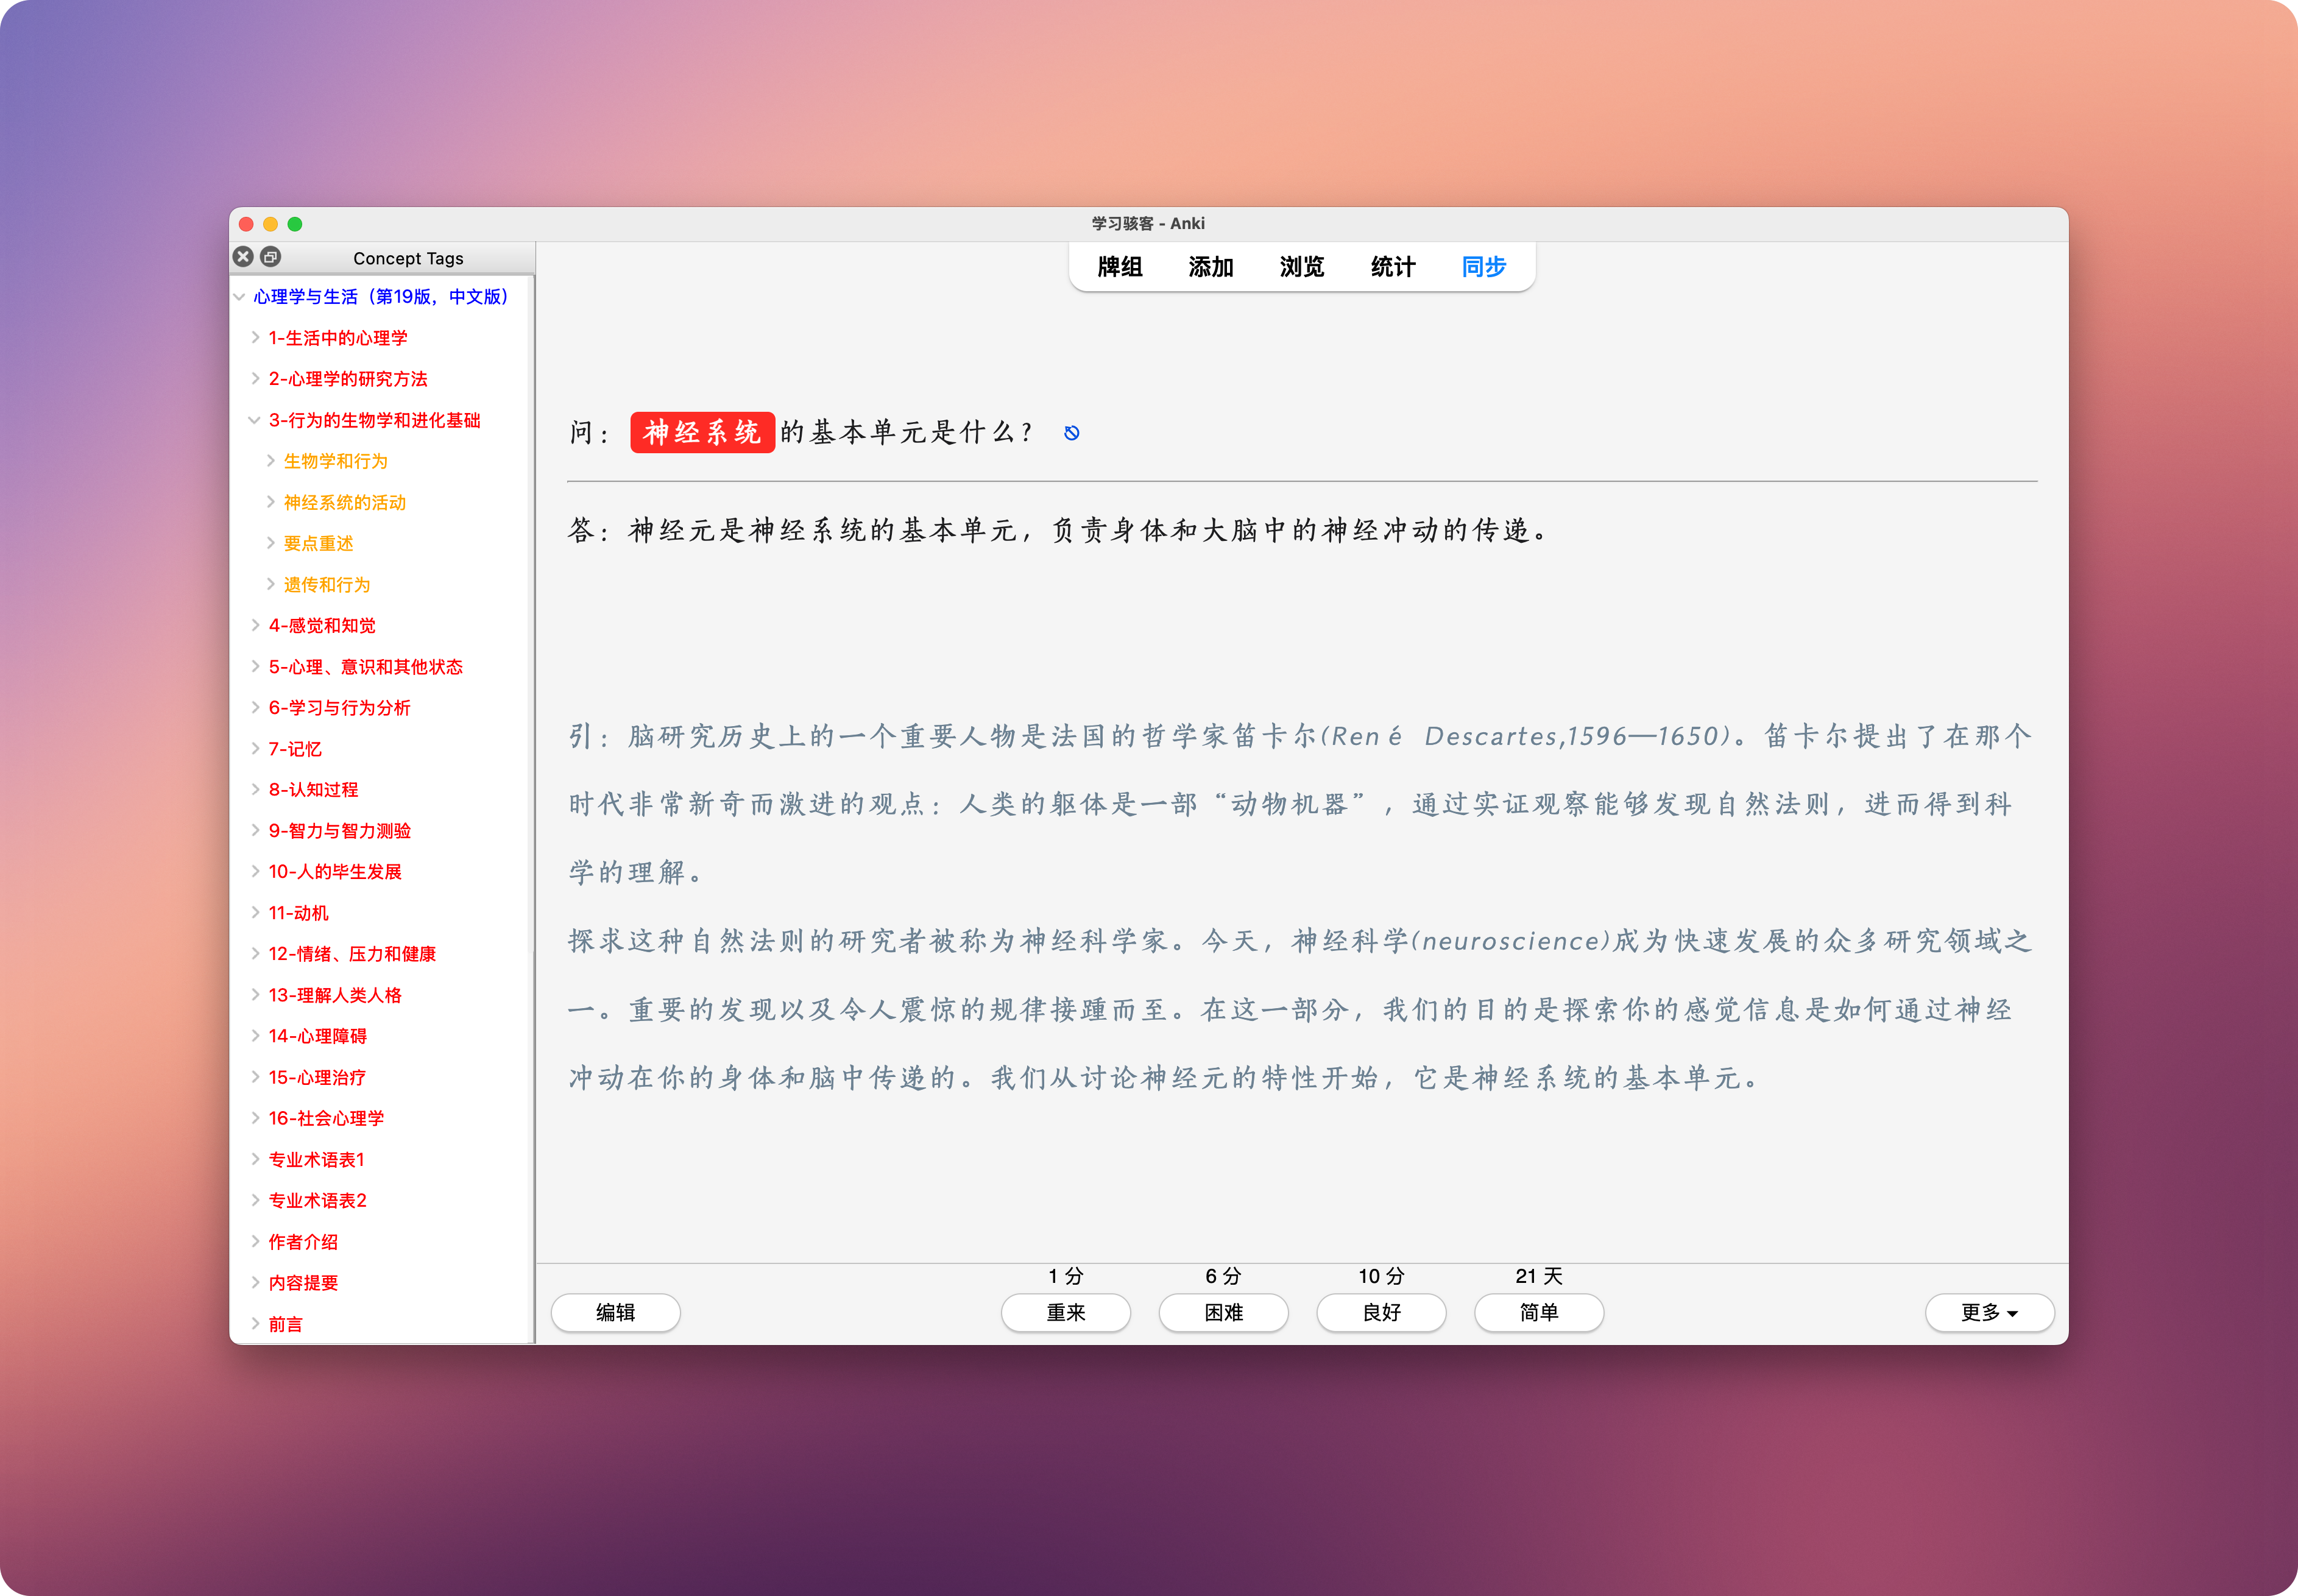The height and width of the screenshot is (1596, 2298).
Task: Collapse the 心理学与生活 root tag
Action: click(239, 297)
